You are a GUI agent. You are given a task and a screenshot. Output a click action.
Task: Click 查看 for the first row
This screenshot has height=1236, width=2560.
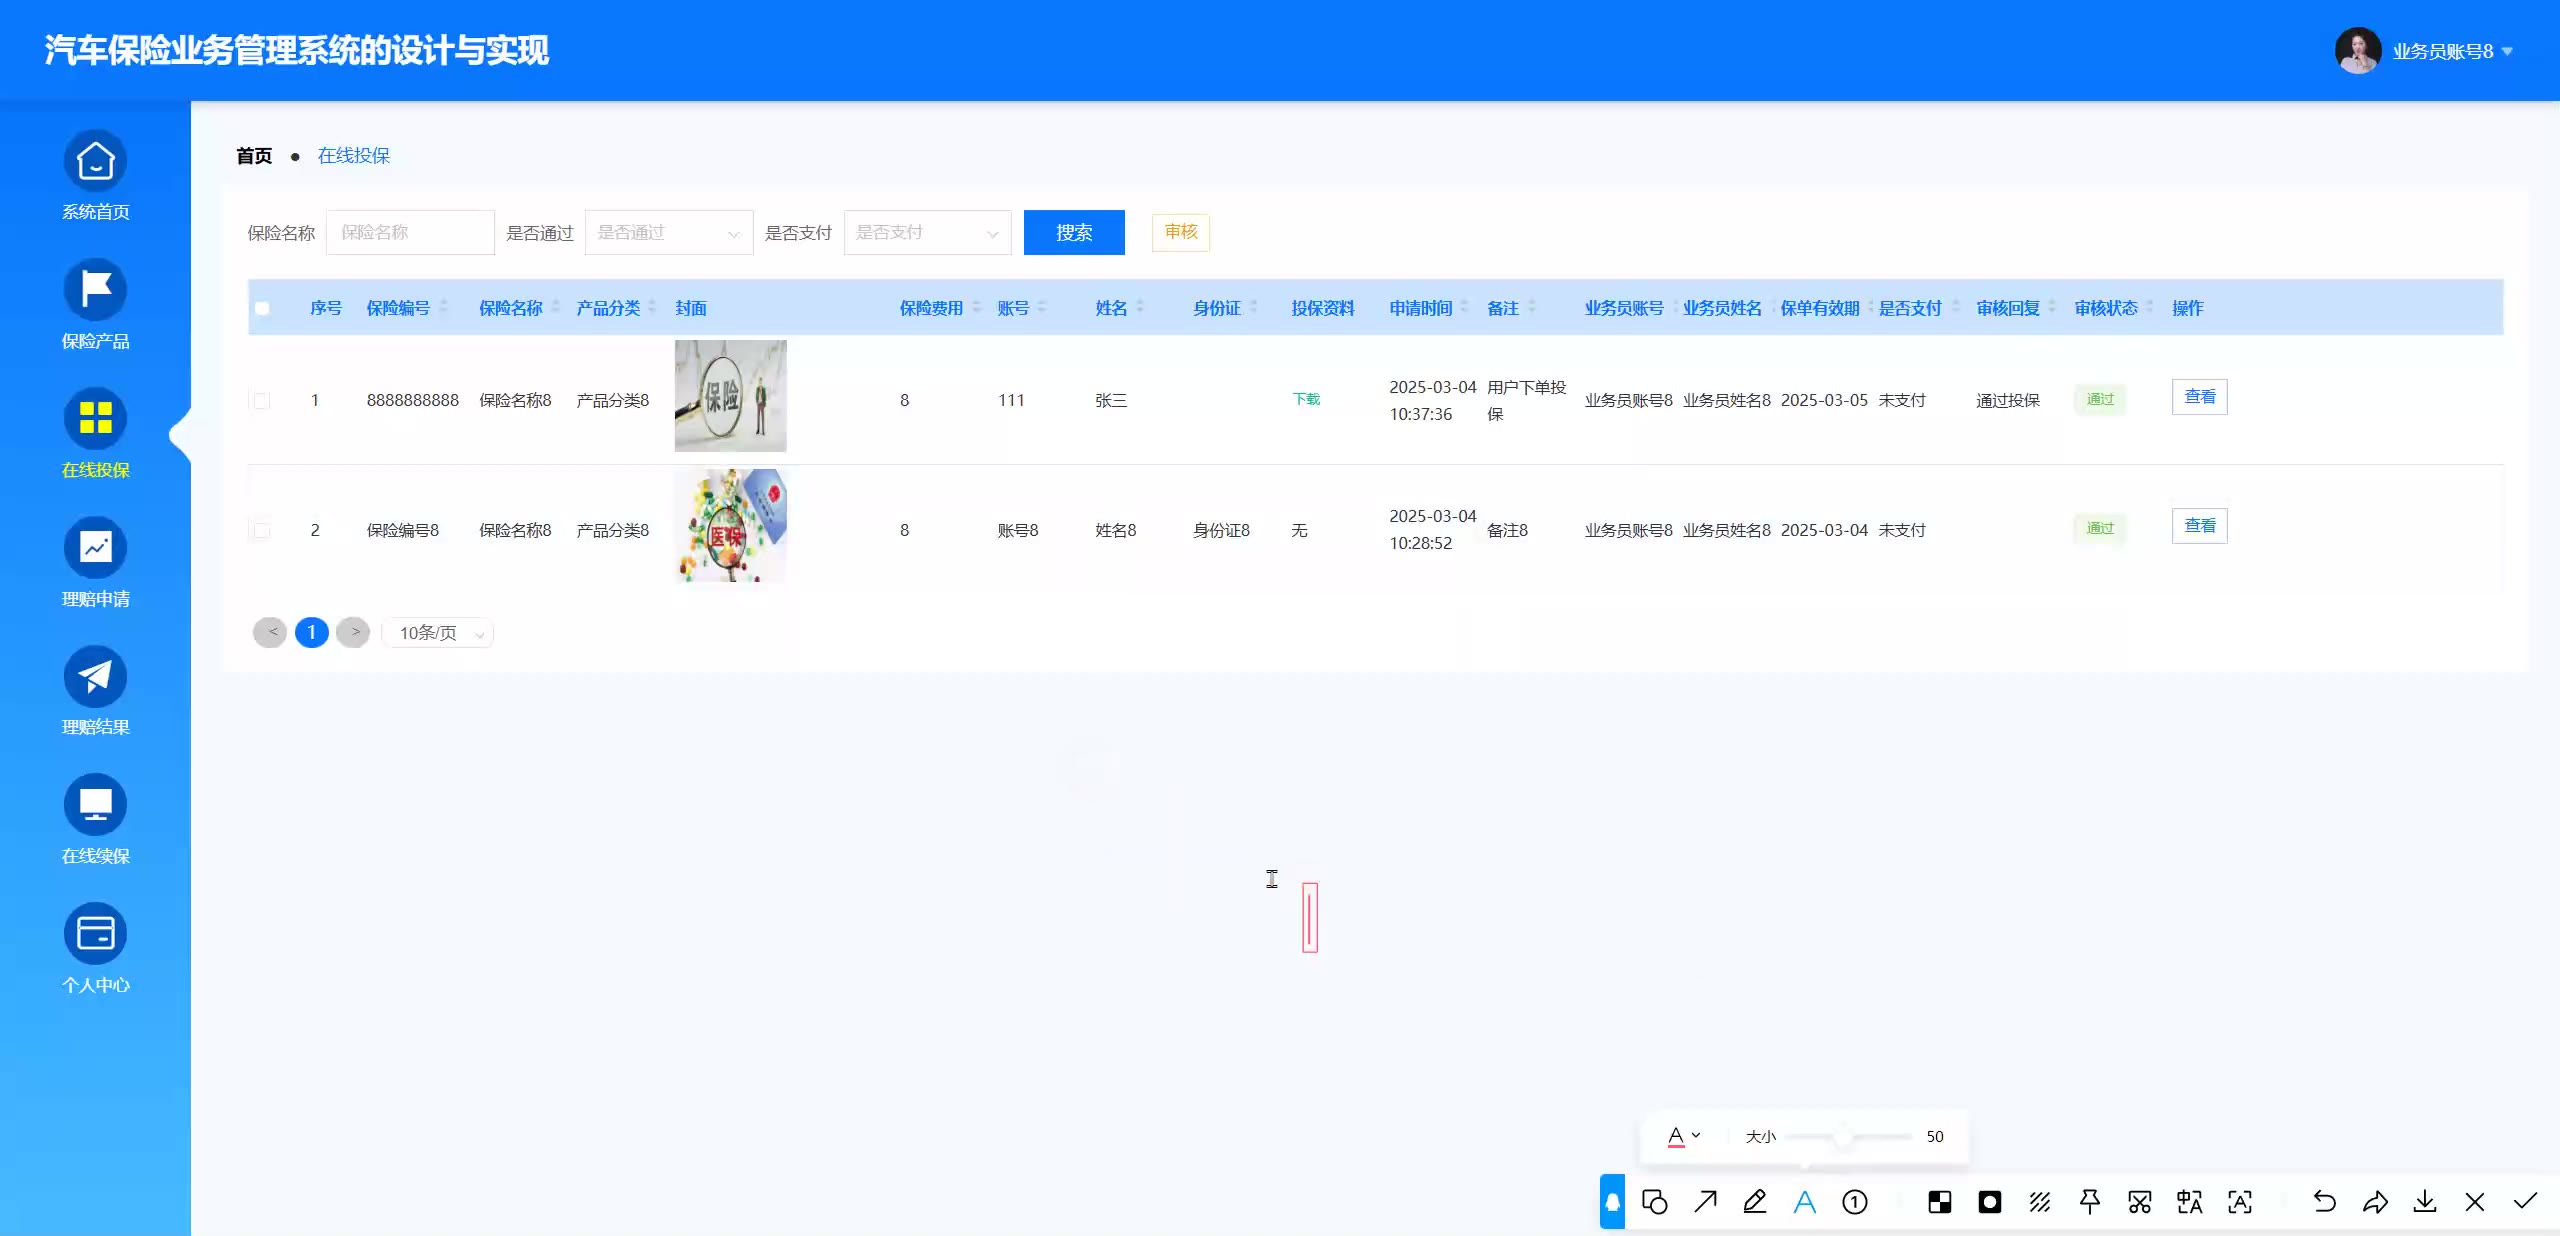tap(2199, 397)
